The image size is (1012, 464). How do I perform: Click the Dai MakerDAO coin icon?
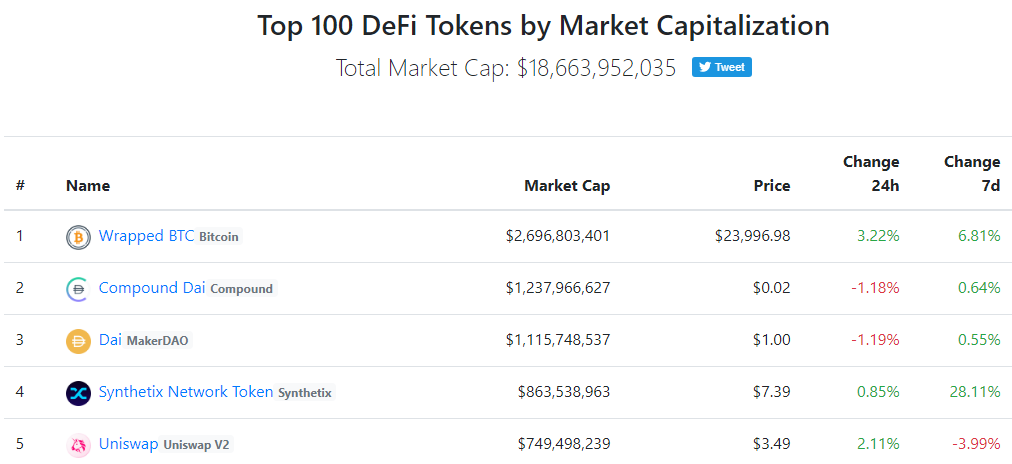pos(78,341)
